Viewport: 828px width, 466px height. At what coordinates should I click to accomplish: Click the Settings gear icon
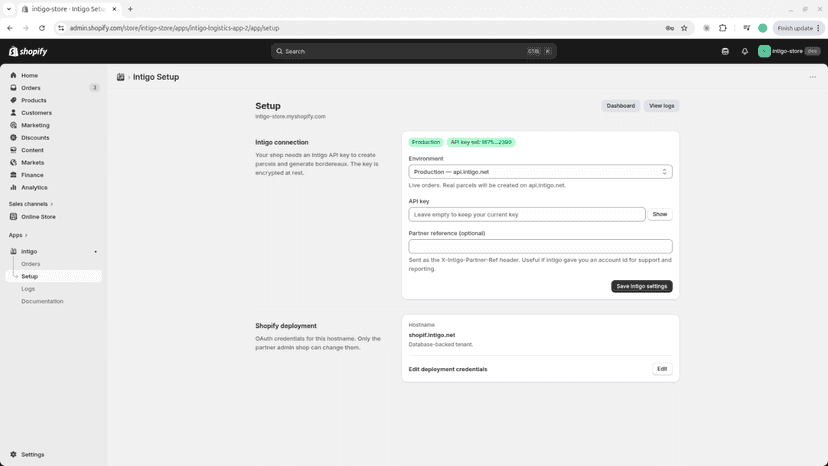[13, 454]
